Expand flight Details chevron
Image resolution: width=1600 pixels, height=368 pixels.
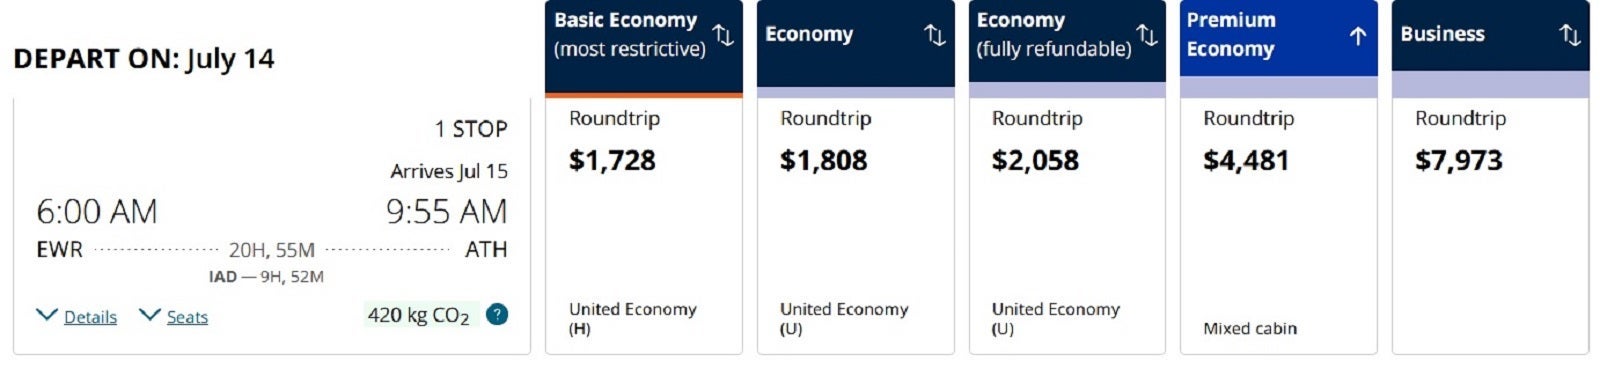47,315
